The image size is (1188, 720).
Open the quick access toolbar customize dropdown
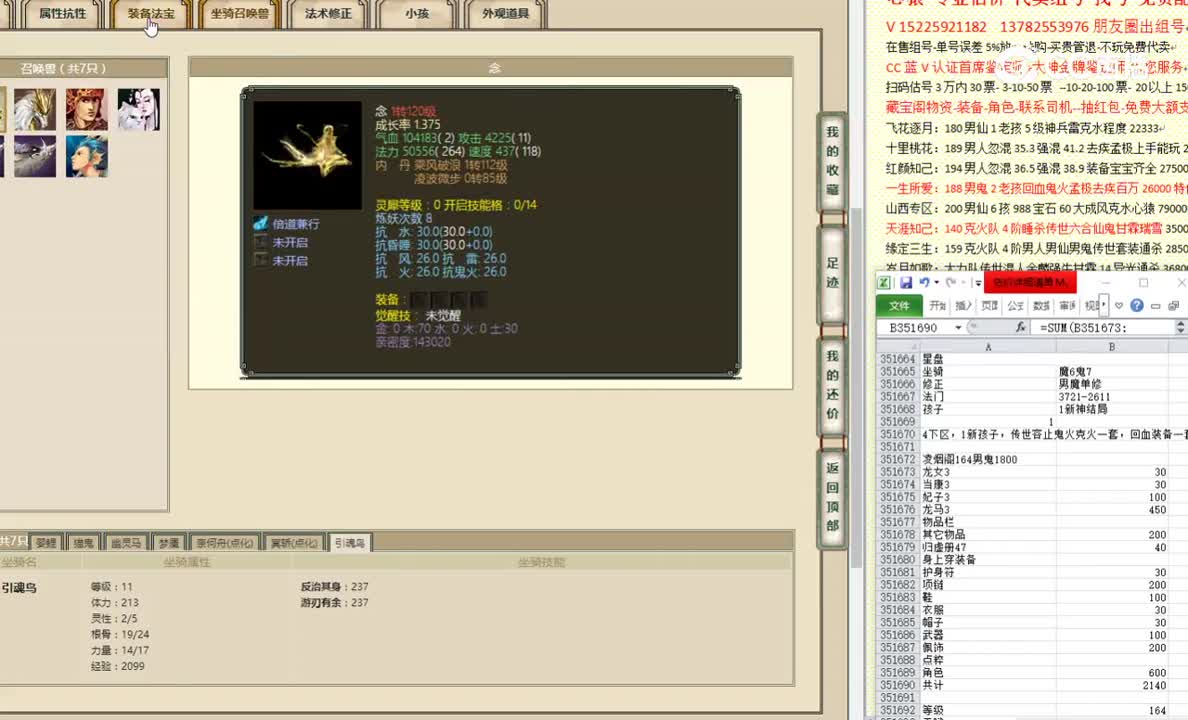[978, 283]
